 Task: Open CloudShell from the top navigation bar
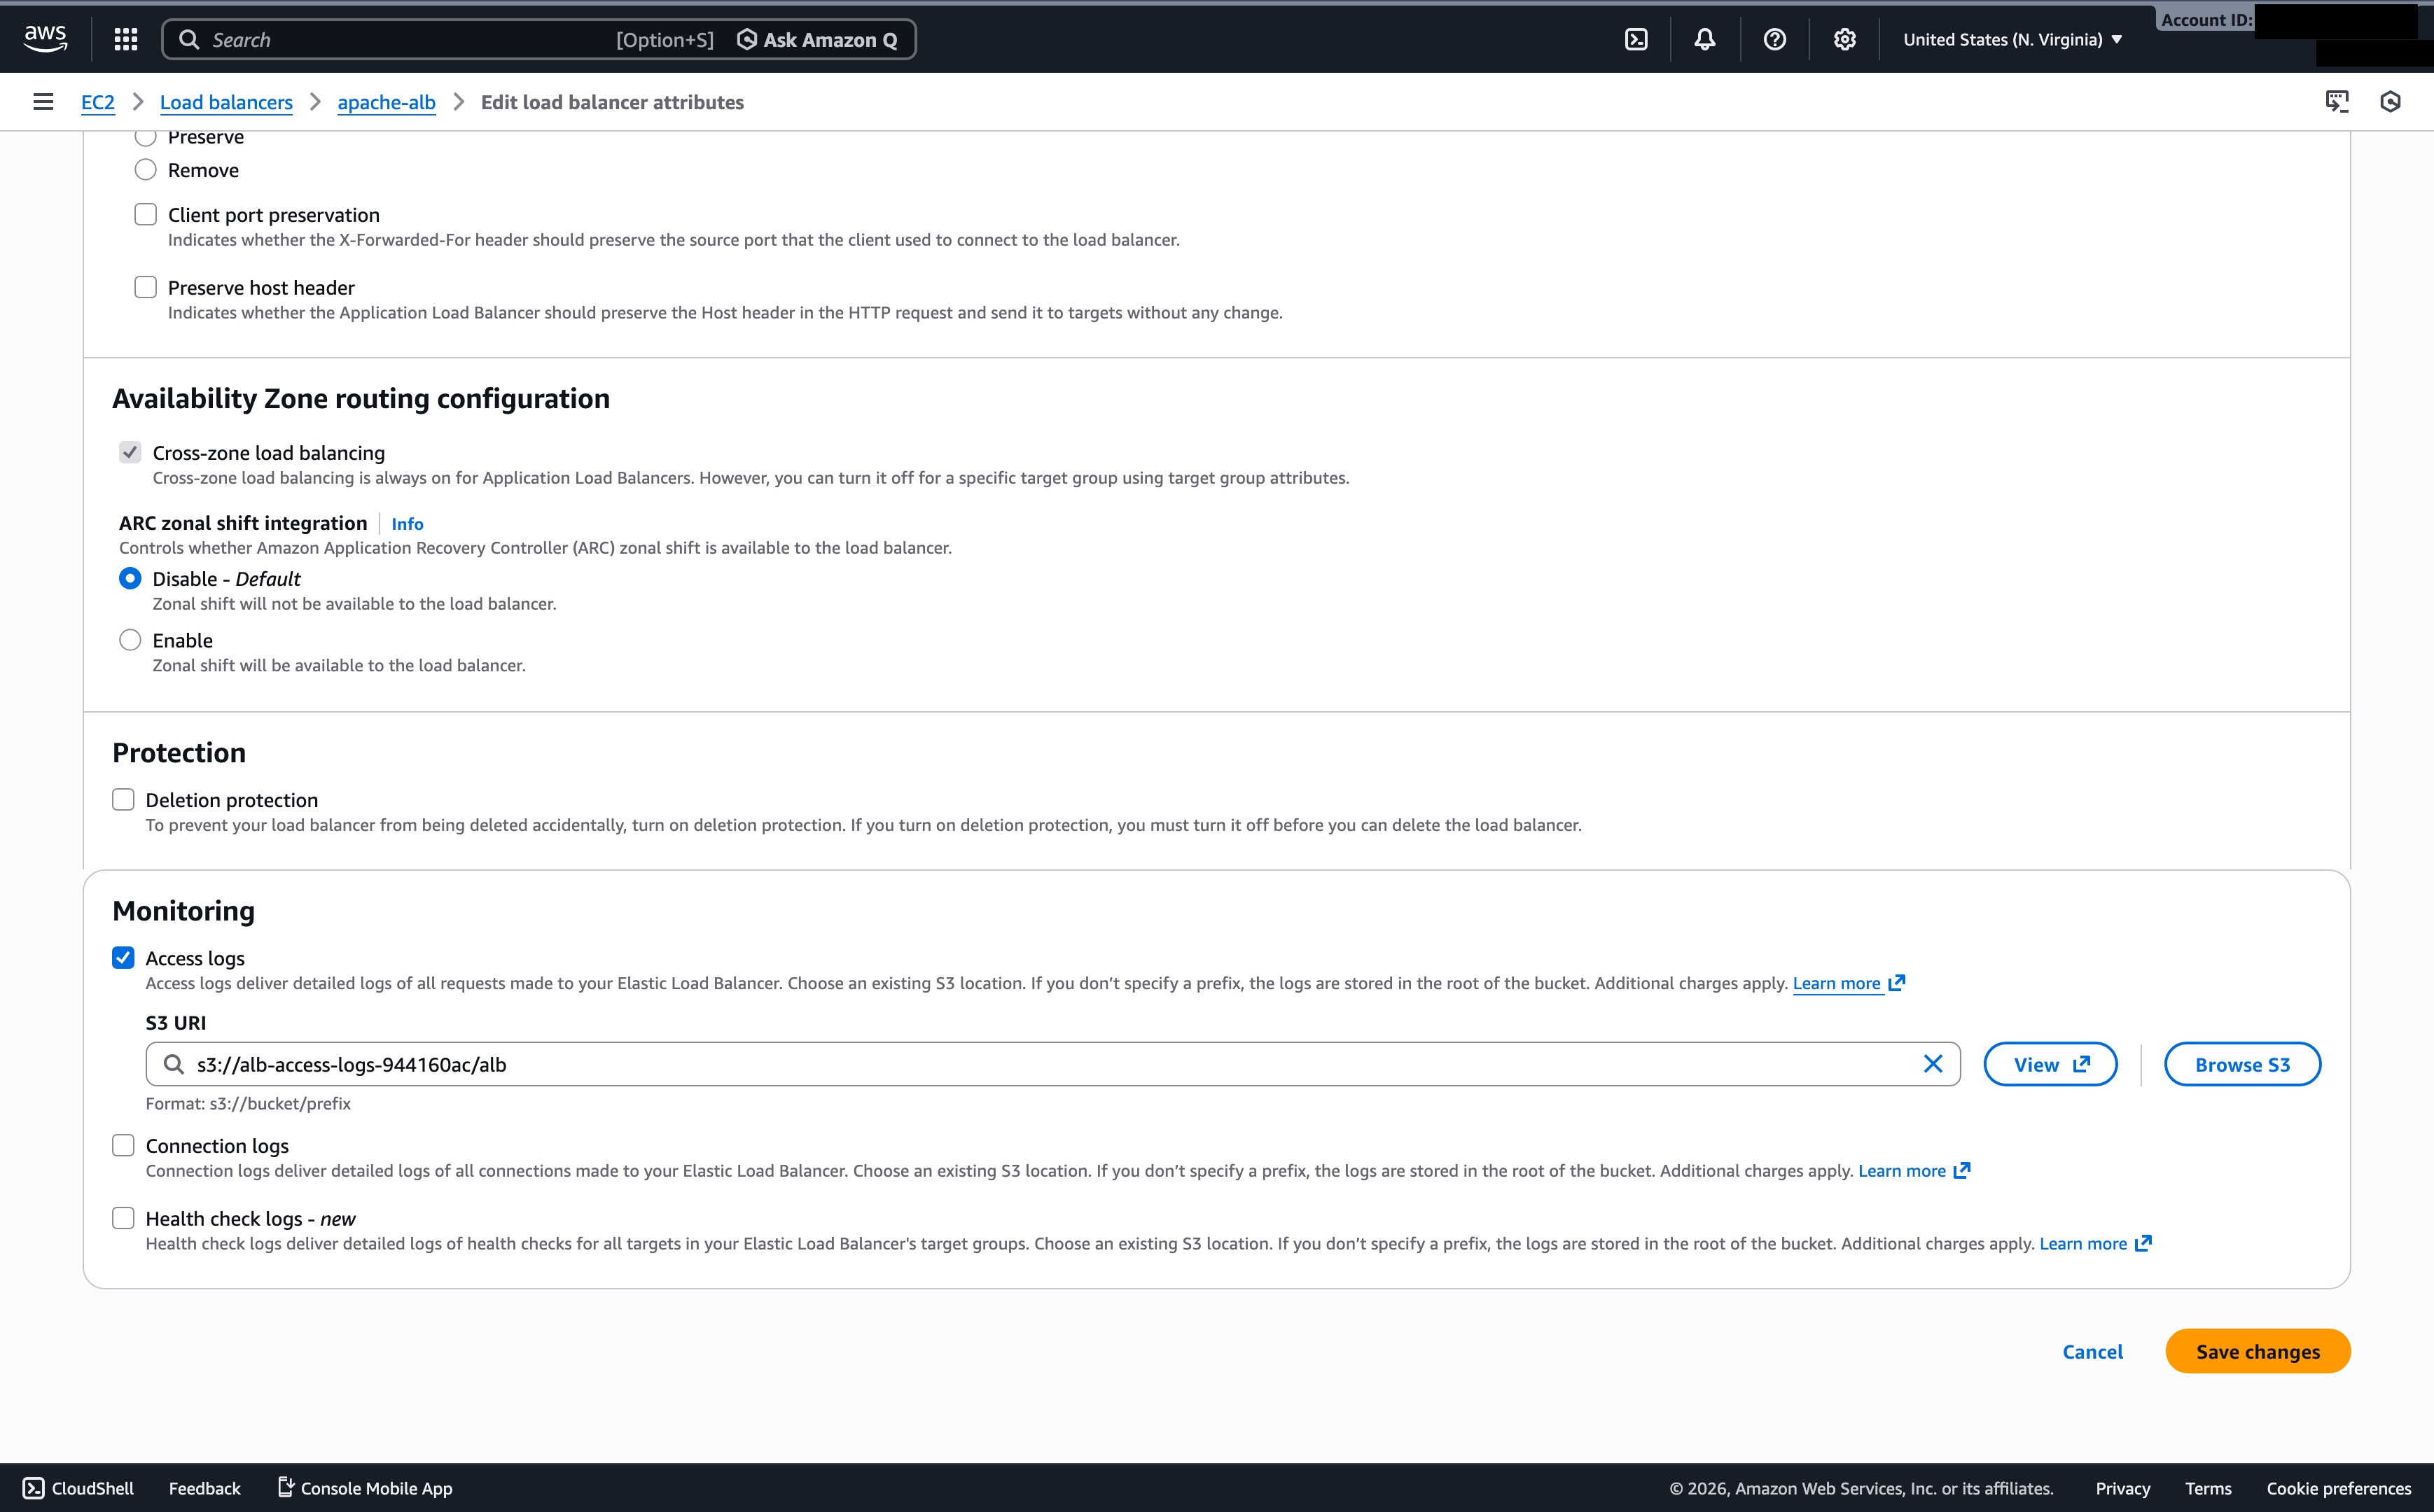click(x=1637, y=39)
